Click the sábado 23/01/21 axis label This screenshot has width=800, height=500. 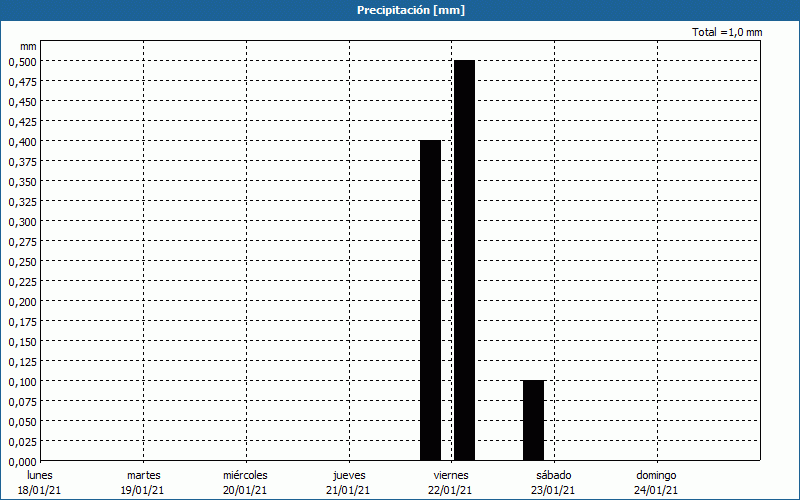click(x=553, y=483)
